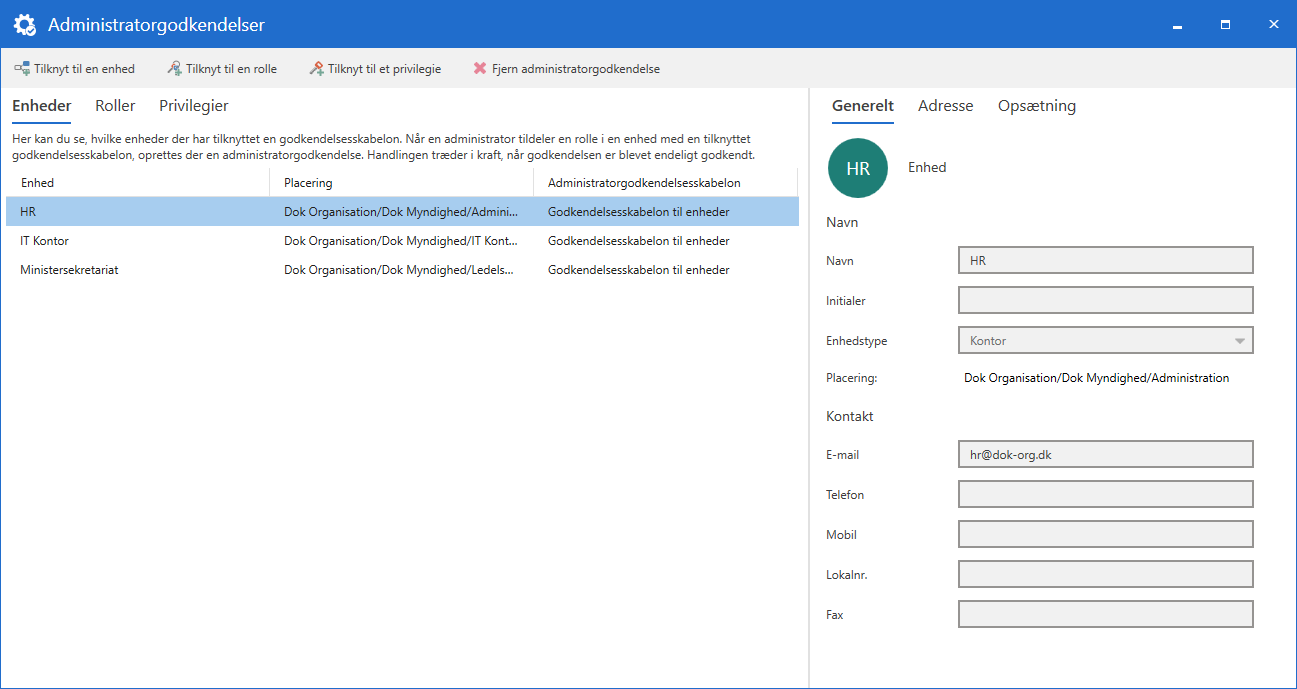The height and width of the screenshot is (689, 1297).
Task: Click the 'Enhed' label next to avatar
Action: [x=927, y=167]
